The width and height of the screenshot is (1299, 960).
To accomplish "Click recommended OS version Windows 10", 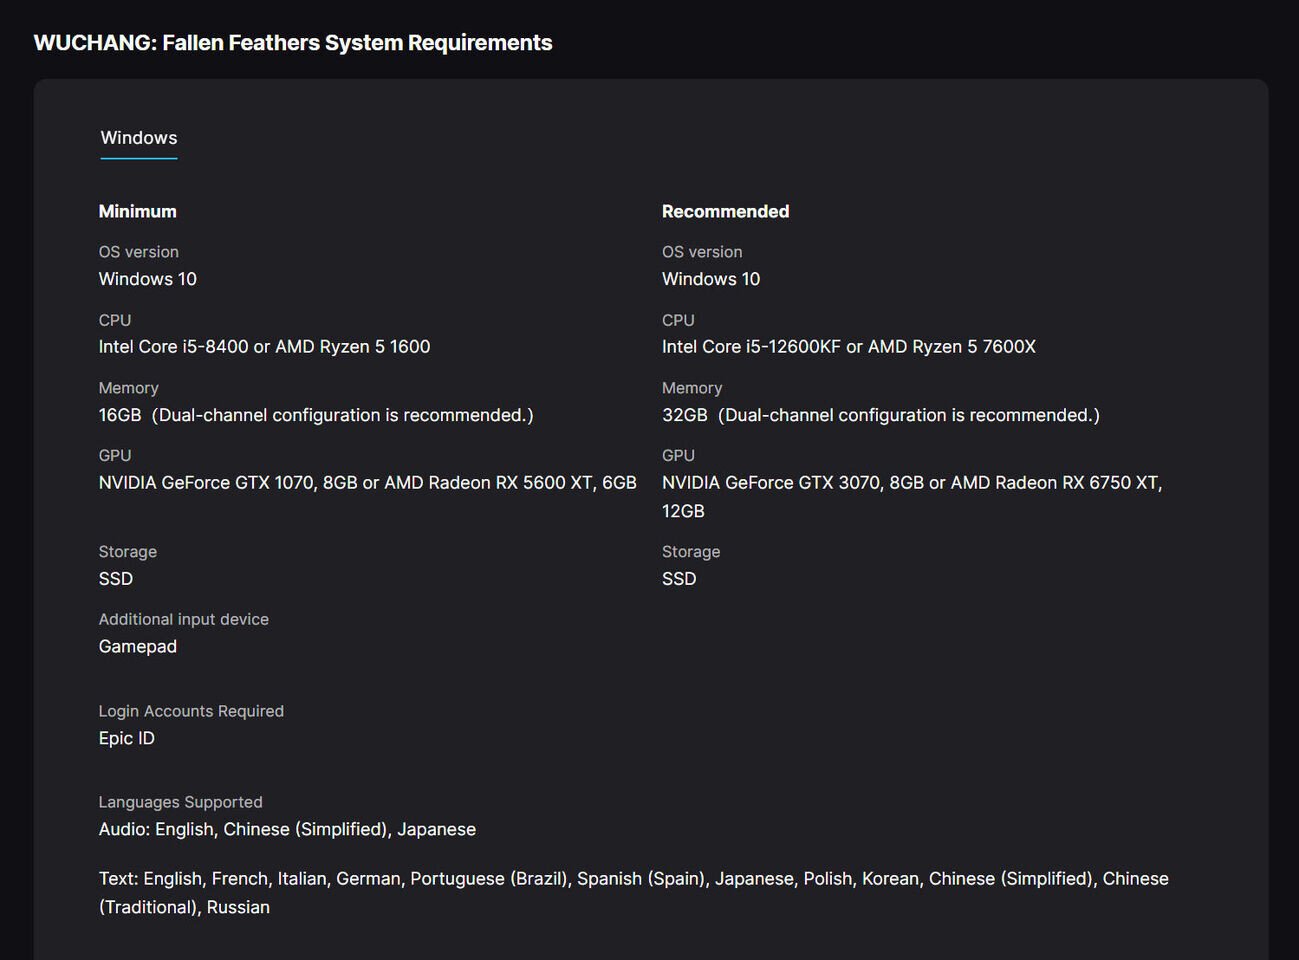I will [711, 279].
